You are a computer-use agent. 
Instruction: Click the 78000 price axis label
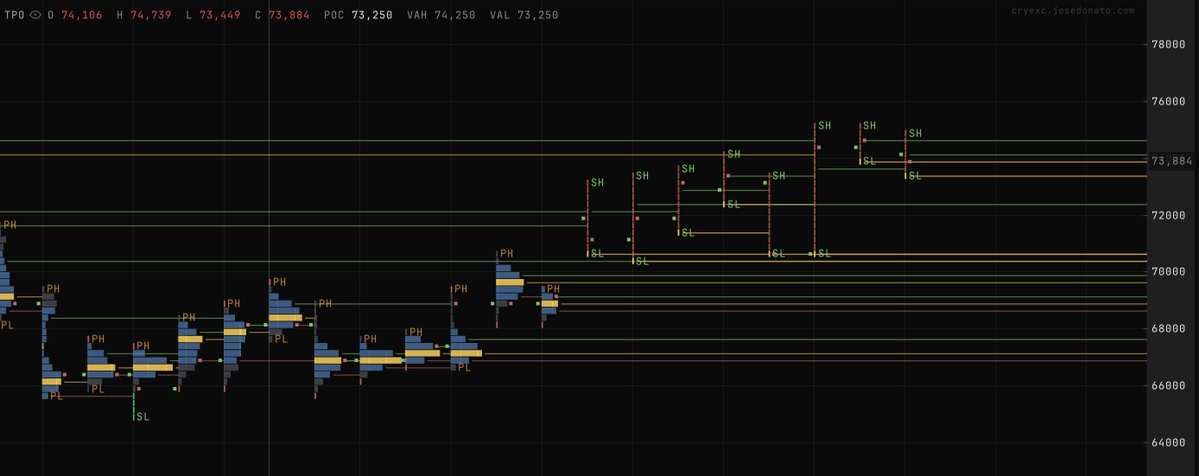(x=1168, y=44)
